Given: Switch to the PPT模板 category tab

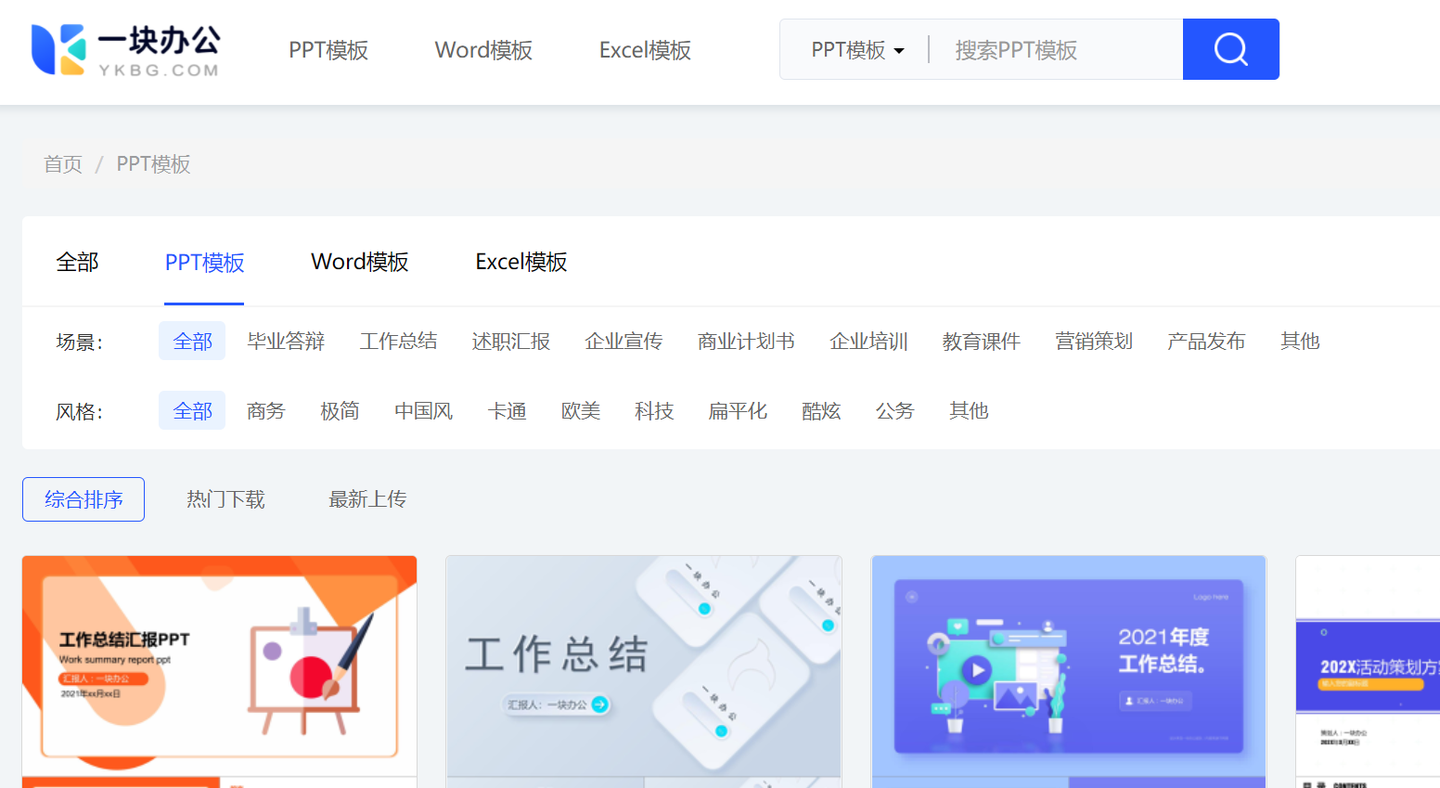Looking at the screenshot, I should 204,262.
